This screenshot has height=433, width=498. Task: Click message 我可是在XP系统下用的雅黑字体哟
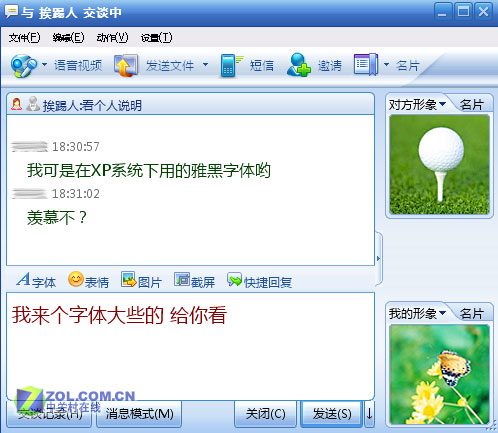[x=149, y=170]
